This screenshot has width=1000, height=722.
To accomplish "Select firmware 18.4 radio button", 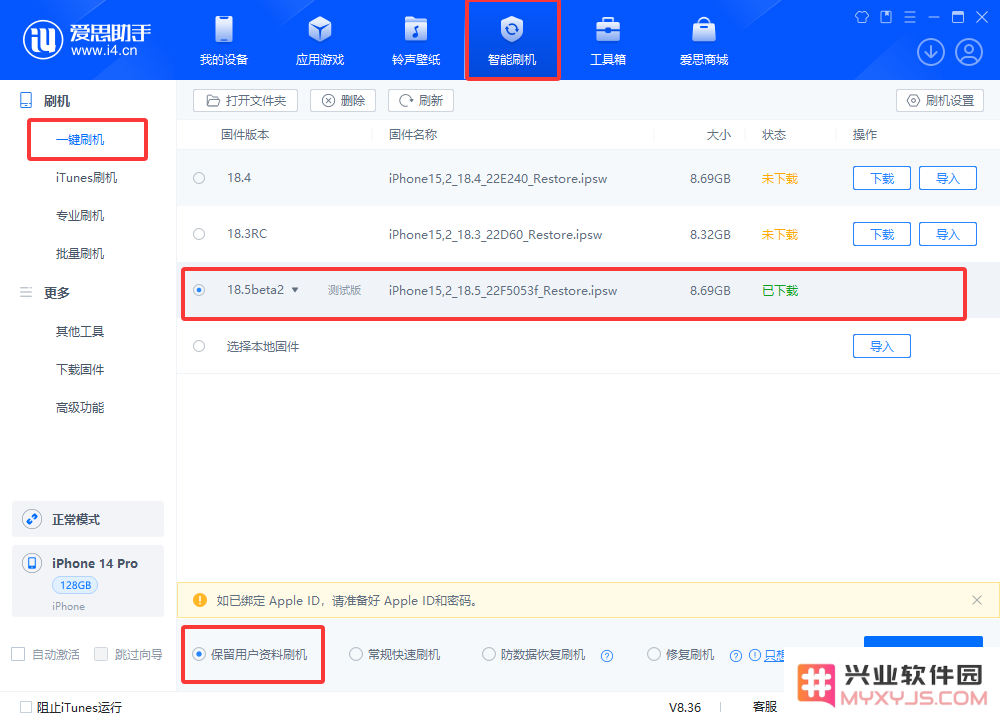I will coord(199,178).
